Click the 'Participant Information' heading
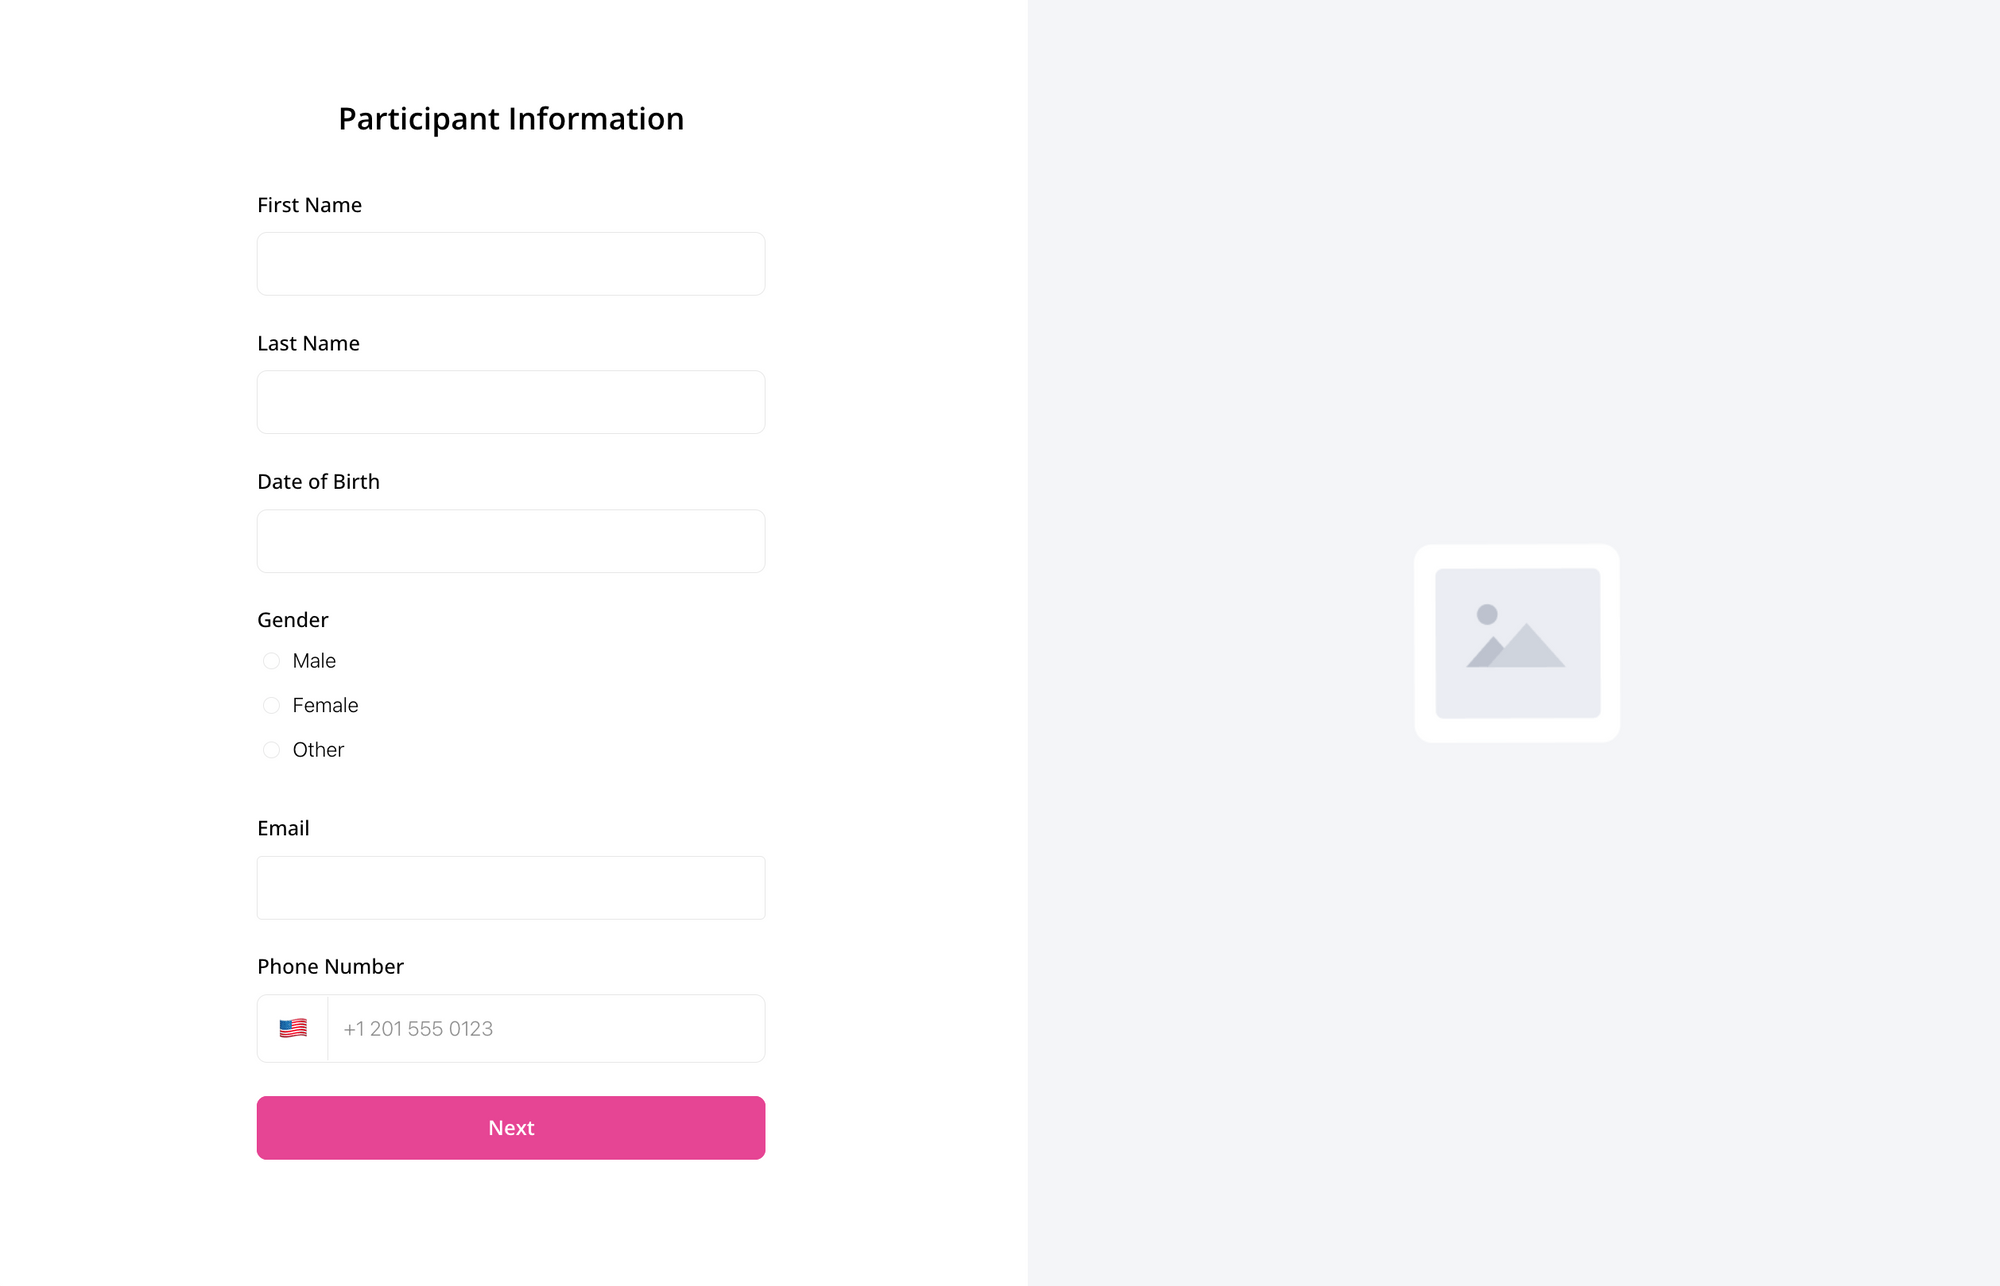 pos(511,119)
